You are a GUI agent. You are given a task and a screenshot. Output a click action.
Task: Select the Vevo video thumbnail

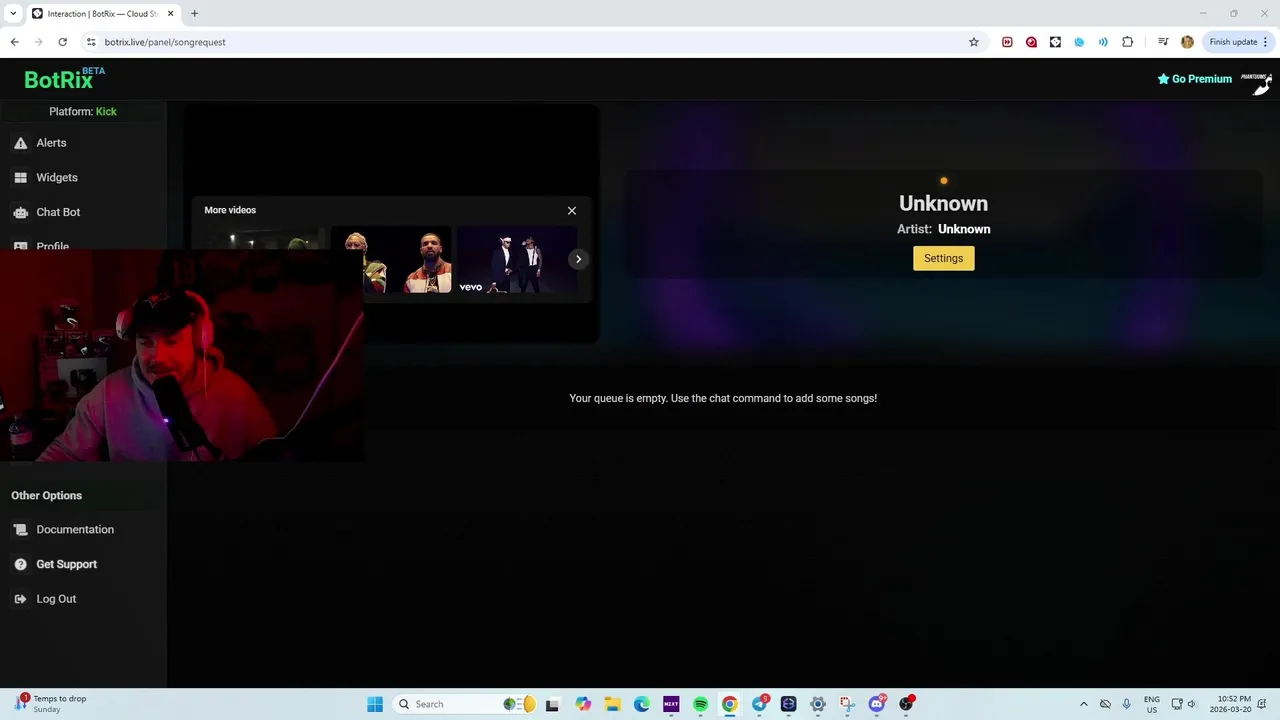click(x=517, y=261)
